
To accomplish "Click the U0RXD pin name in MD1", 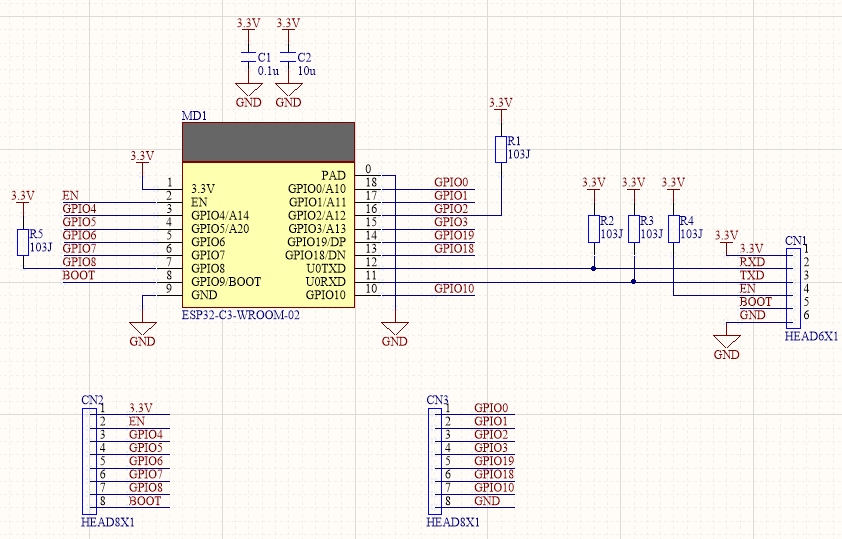I will point(325,282).
